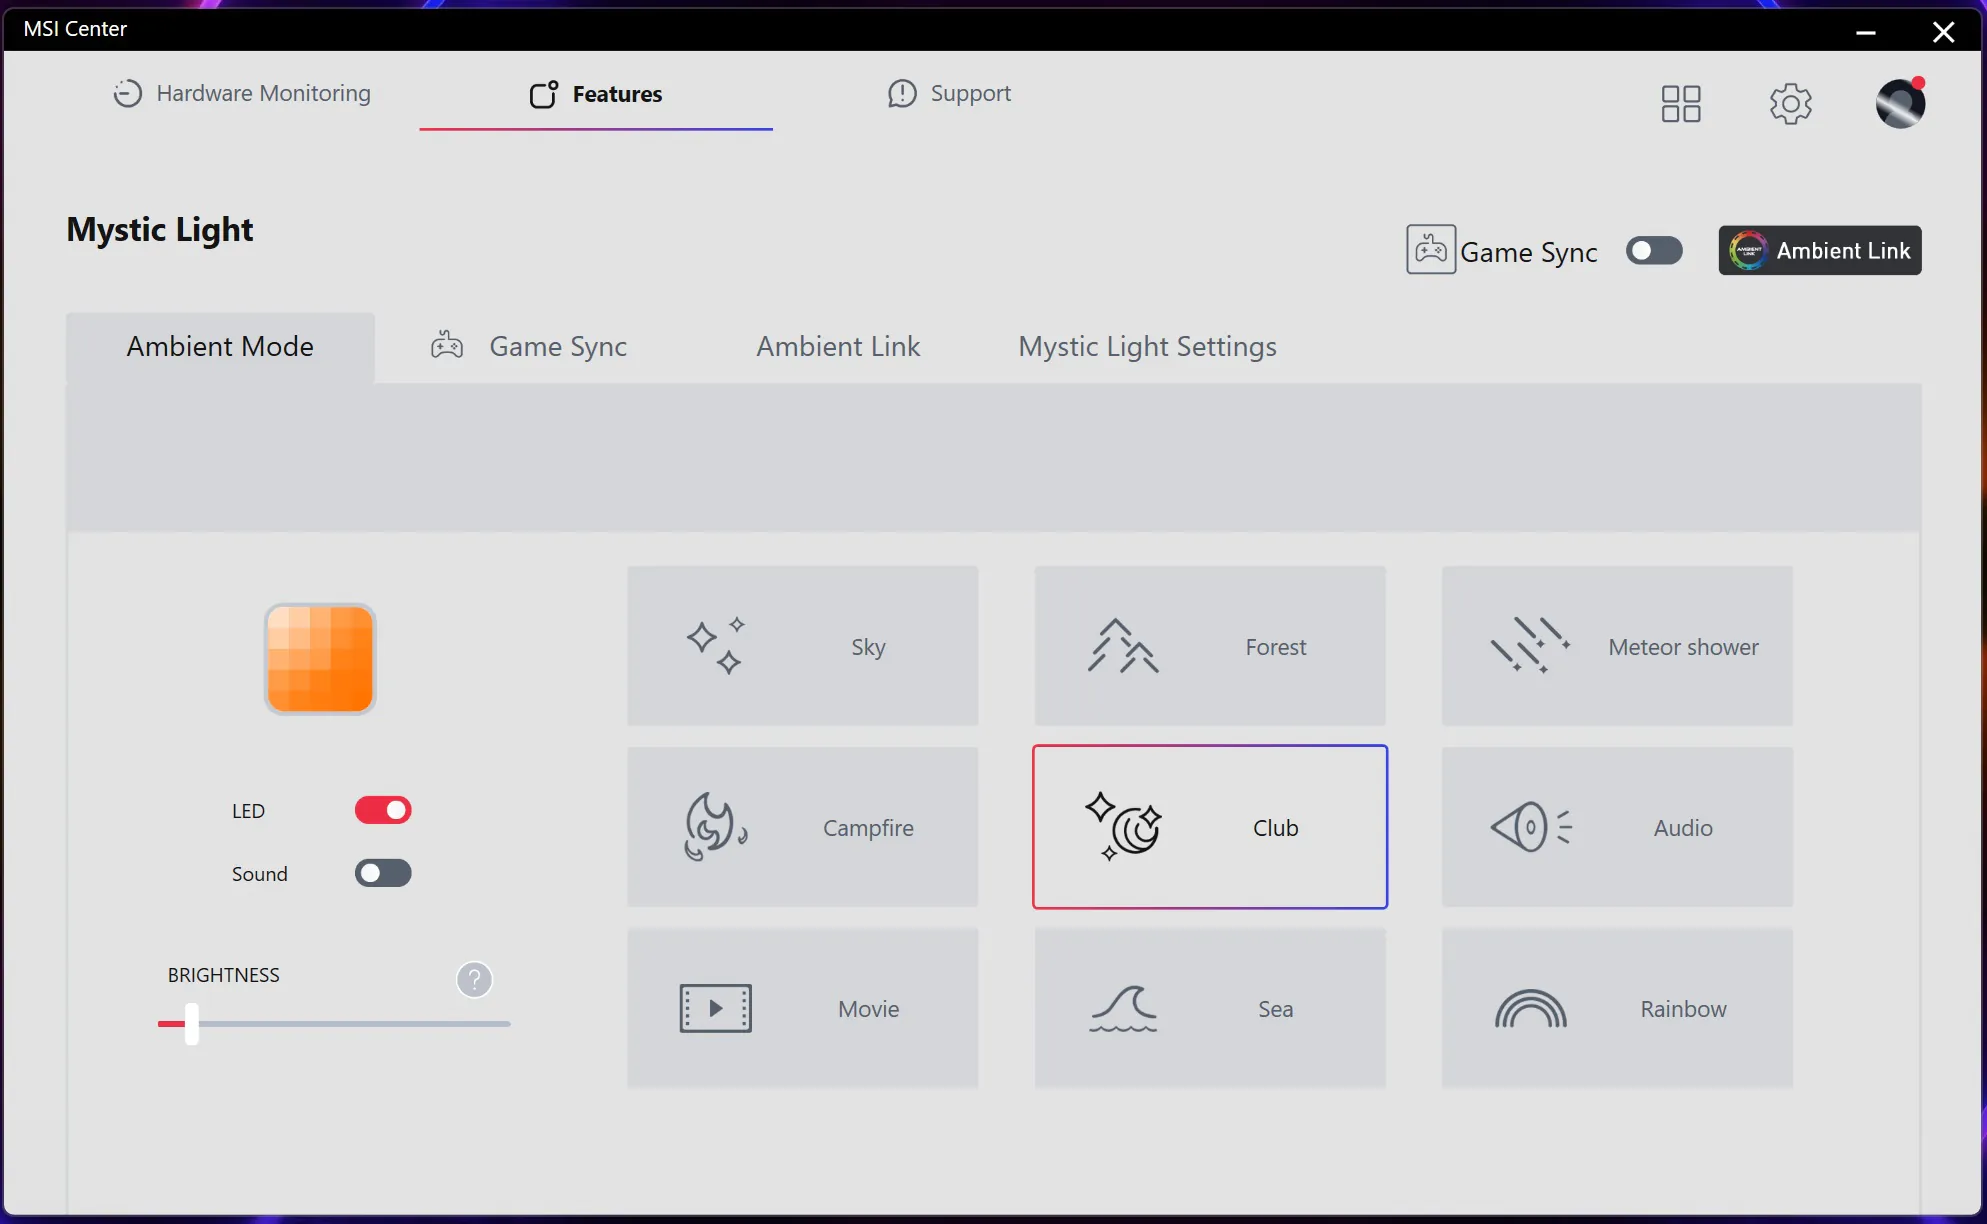
Task: Select the Audio speaker icon
Action: point(1531,827)
